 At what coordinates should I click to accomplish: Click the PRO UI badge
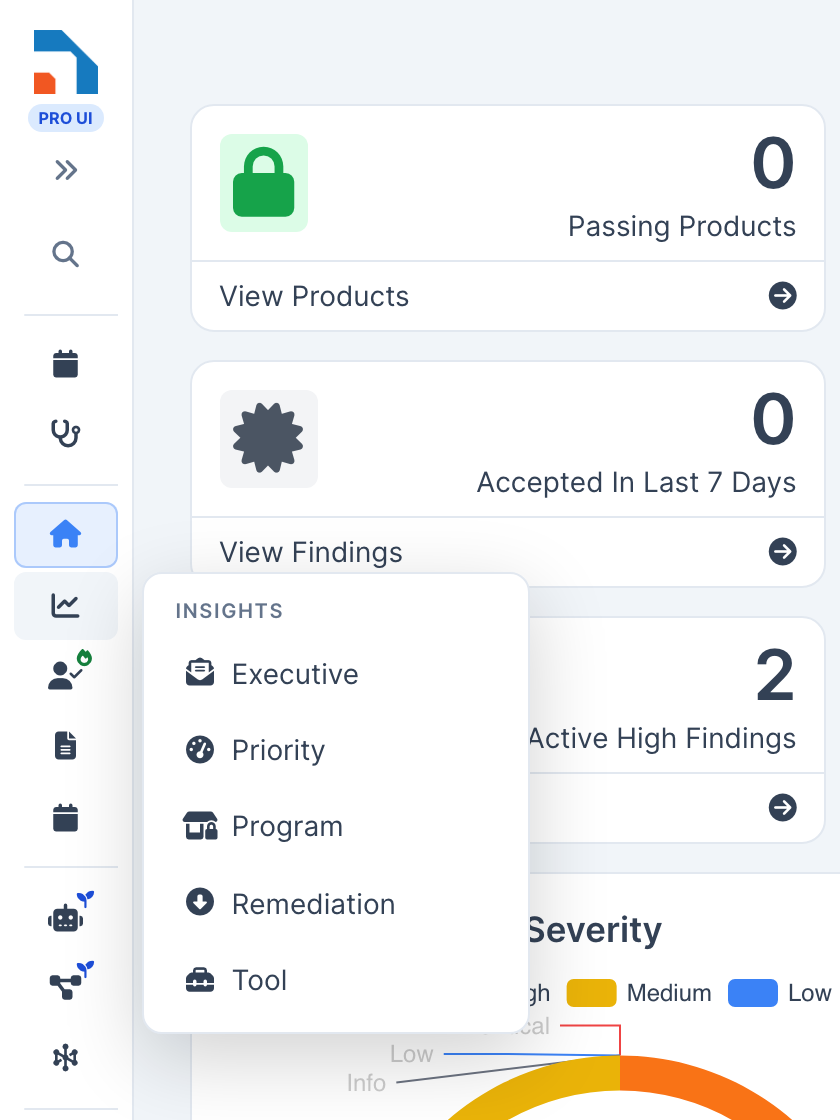click(x=66, y=118)
